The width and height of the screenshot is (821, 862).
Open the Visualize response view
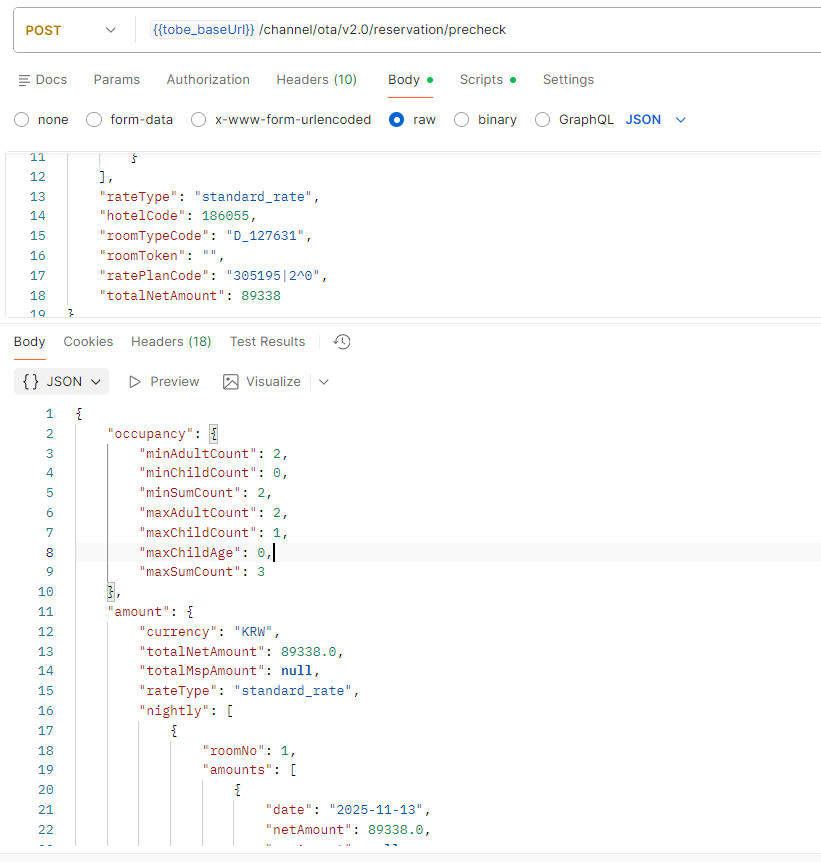tap(262, 382)
